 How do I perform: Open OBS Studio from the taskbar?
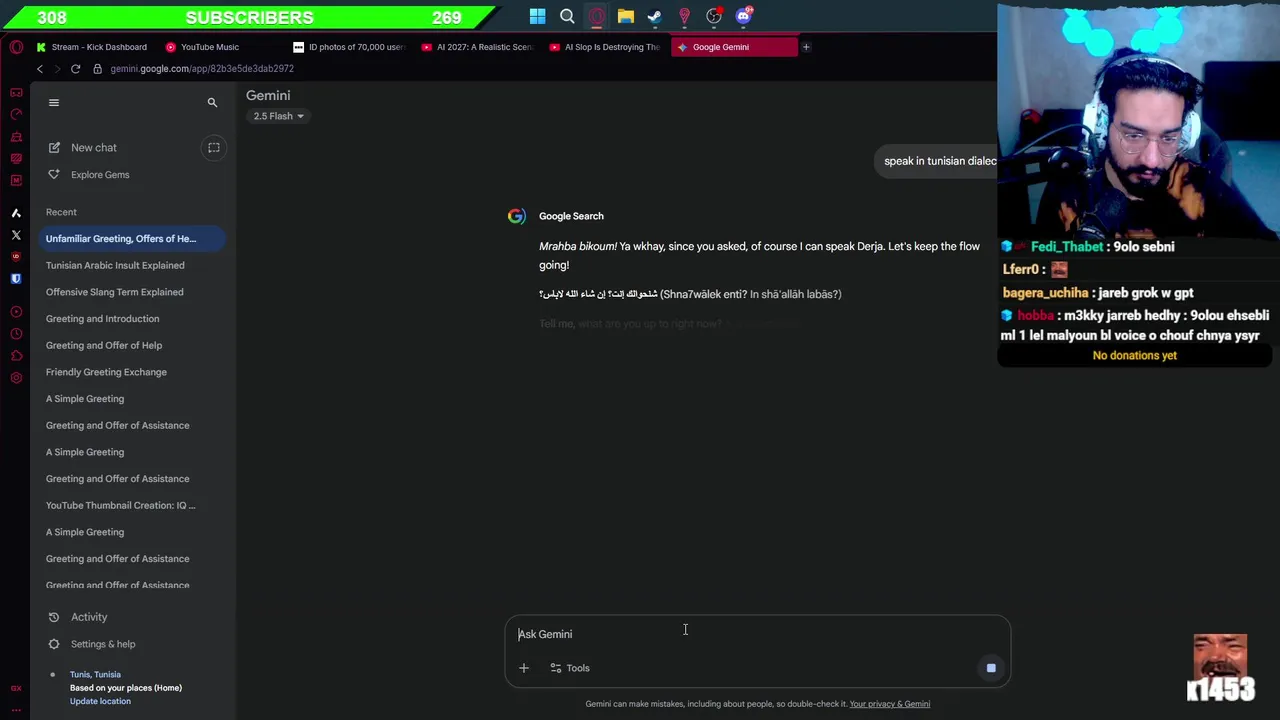pos(714,16)
